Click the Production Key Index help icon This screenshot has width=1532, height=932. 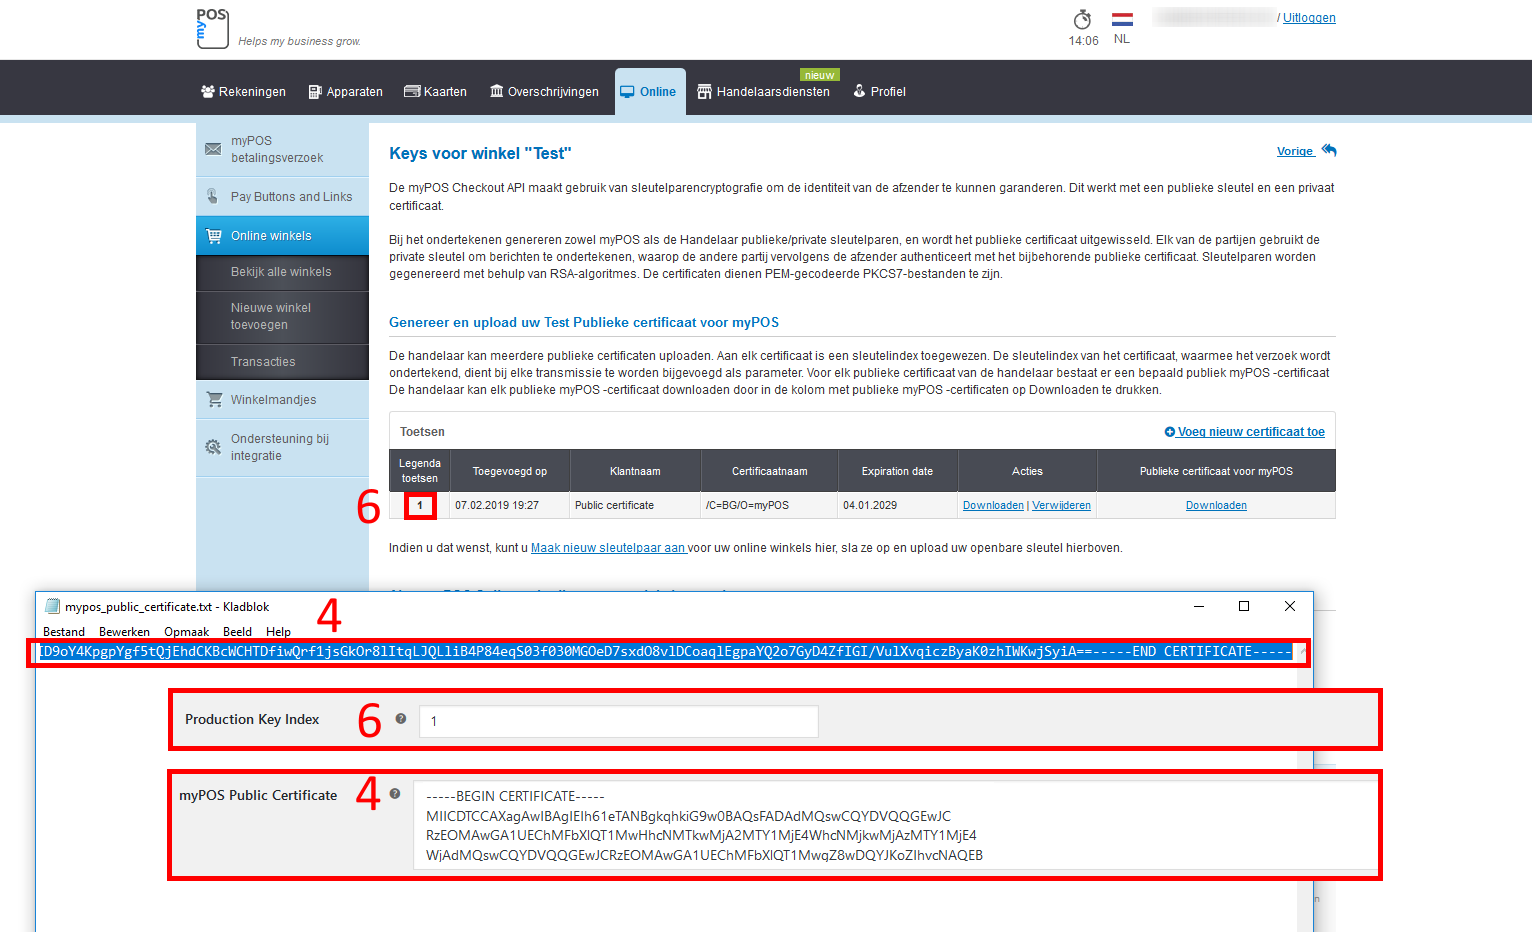click(x=401, y=719)
